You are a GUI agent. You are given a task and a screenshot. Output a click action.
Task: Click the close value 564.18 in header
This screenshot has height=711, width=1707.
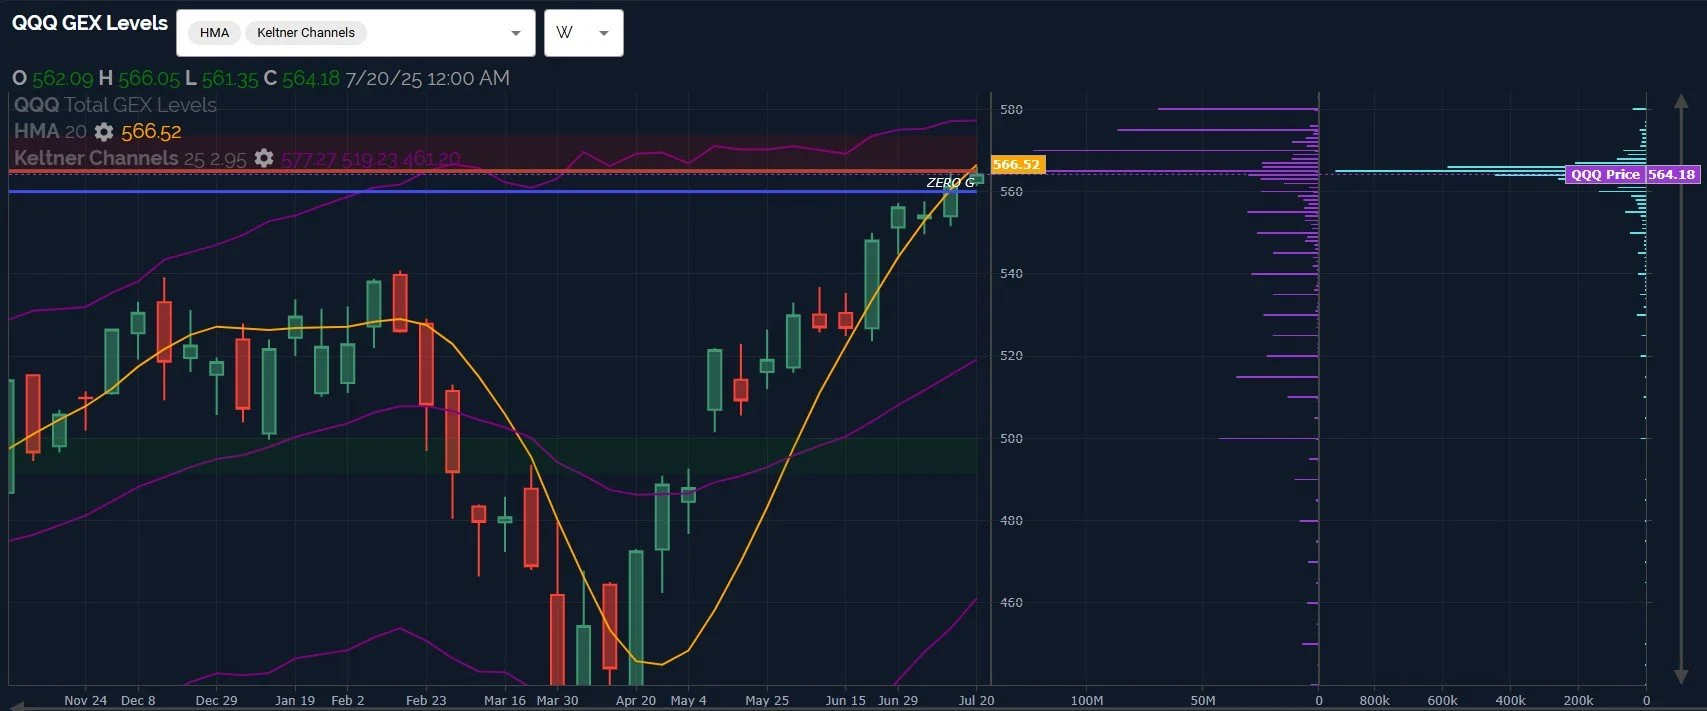[x=311, y=78]
